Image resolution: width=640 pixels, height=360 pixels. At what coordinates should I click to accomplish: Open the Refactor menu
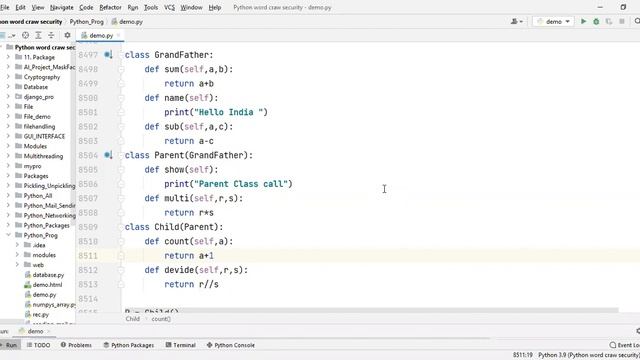pyautogui.click(x=110, y=7)
